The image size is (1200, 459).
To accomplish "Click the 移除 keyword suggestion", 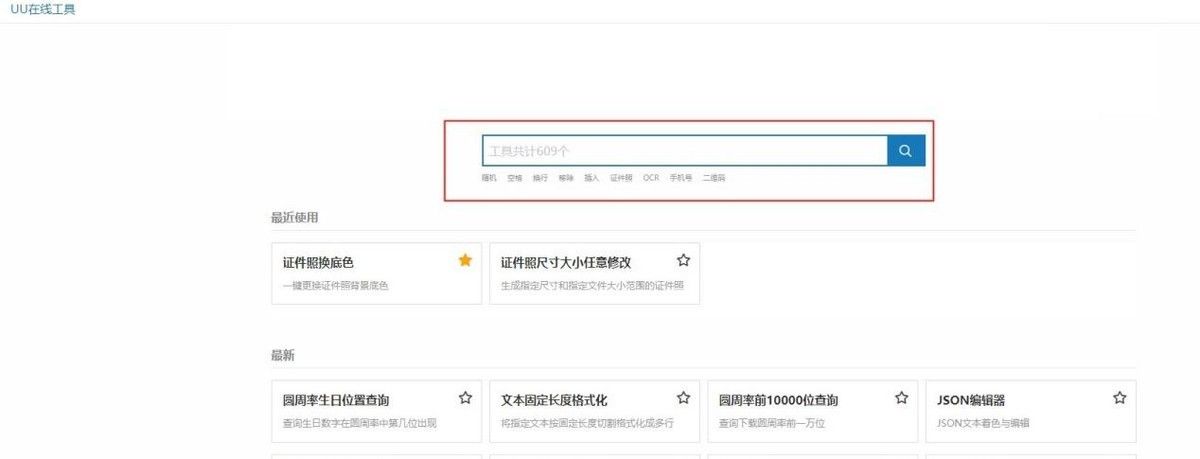I will (x=566, y=178).
